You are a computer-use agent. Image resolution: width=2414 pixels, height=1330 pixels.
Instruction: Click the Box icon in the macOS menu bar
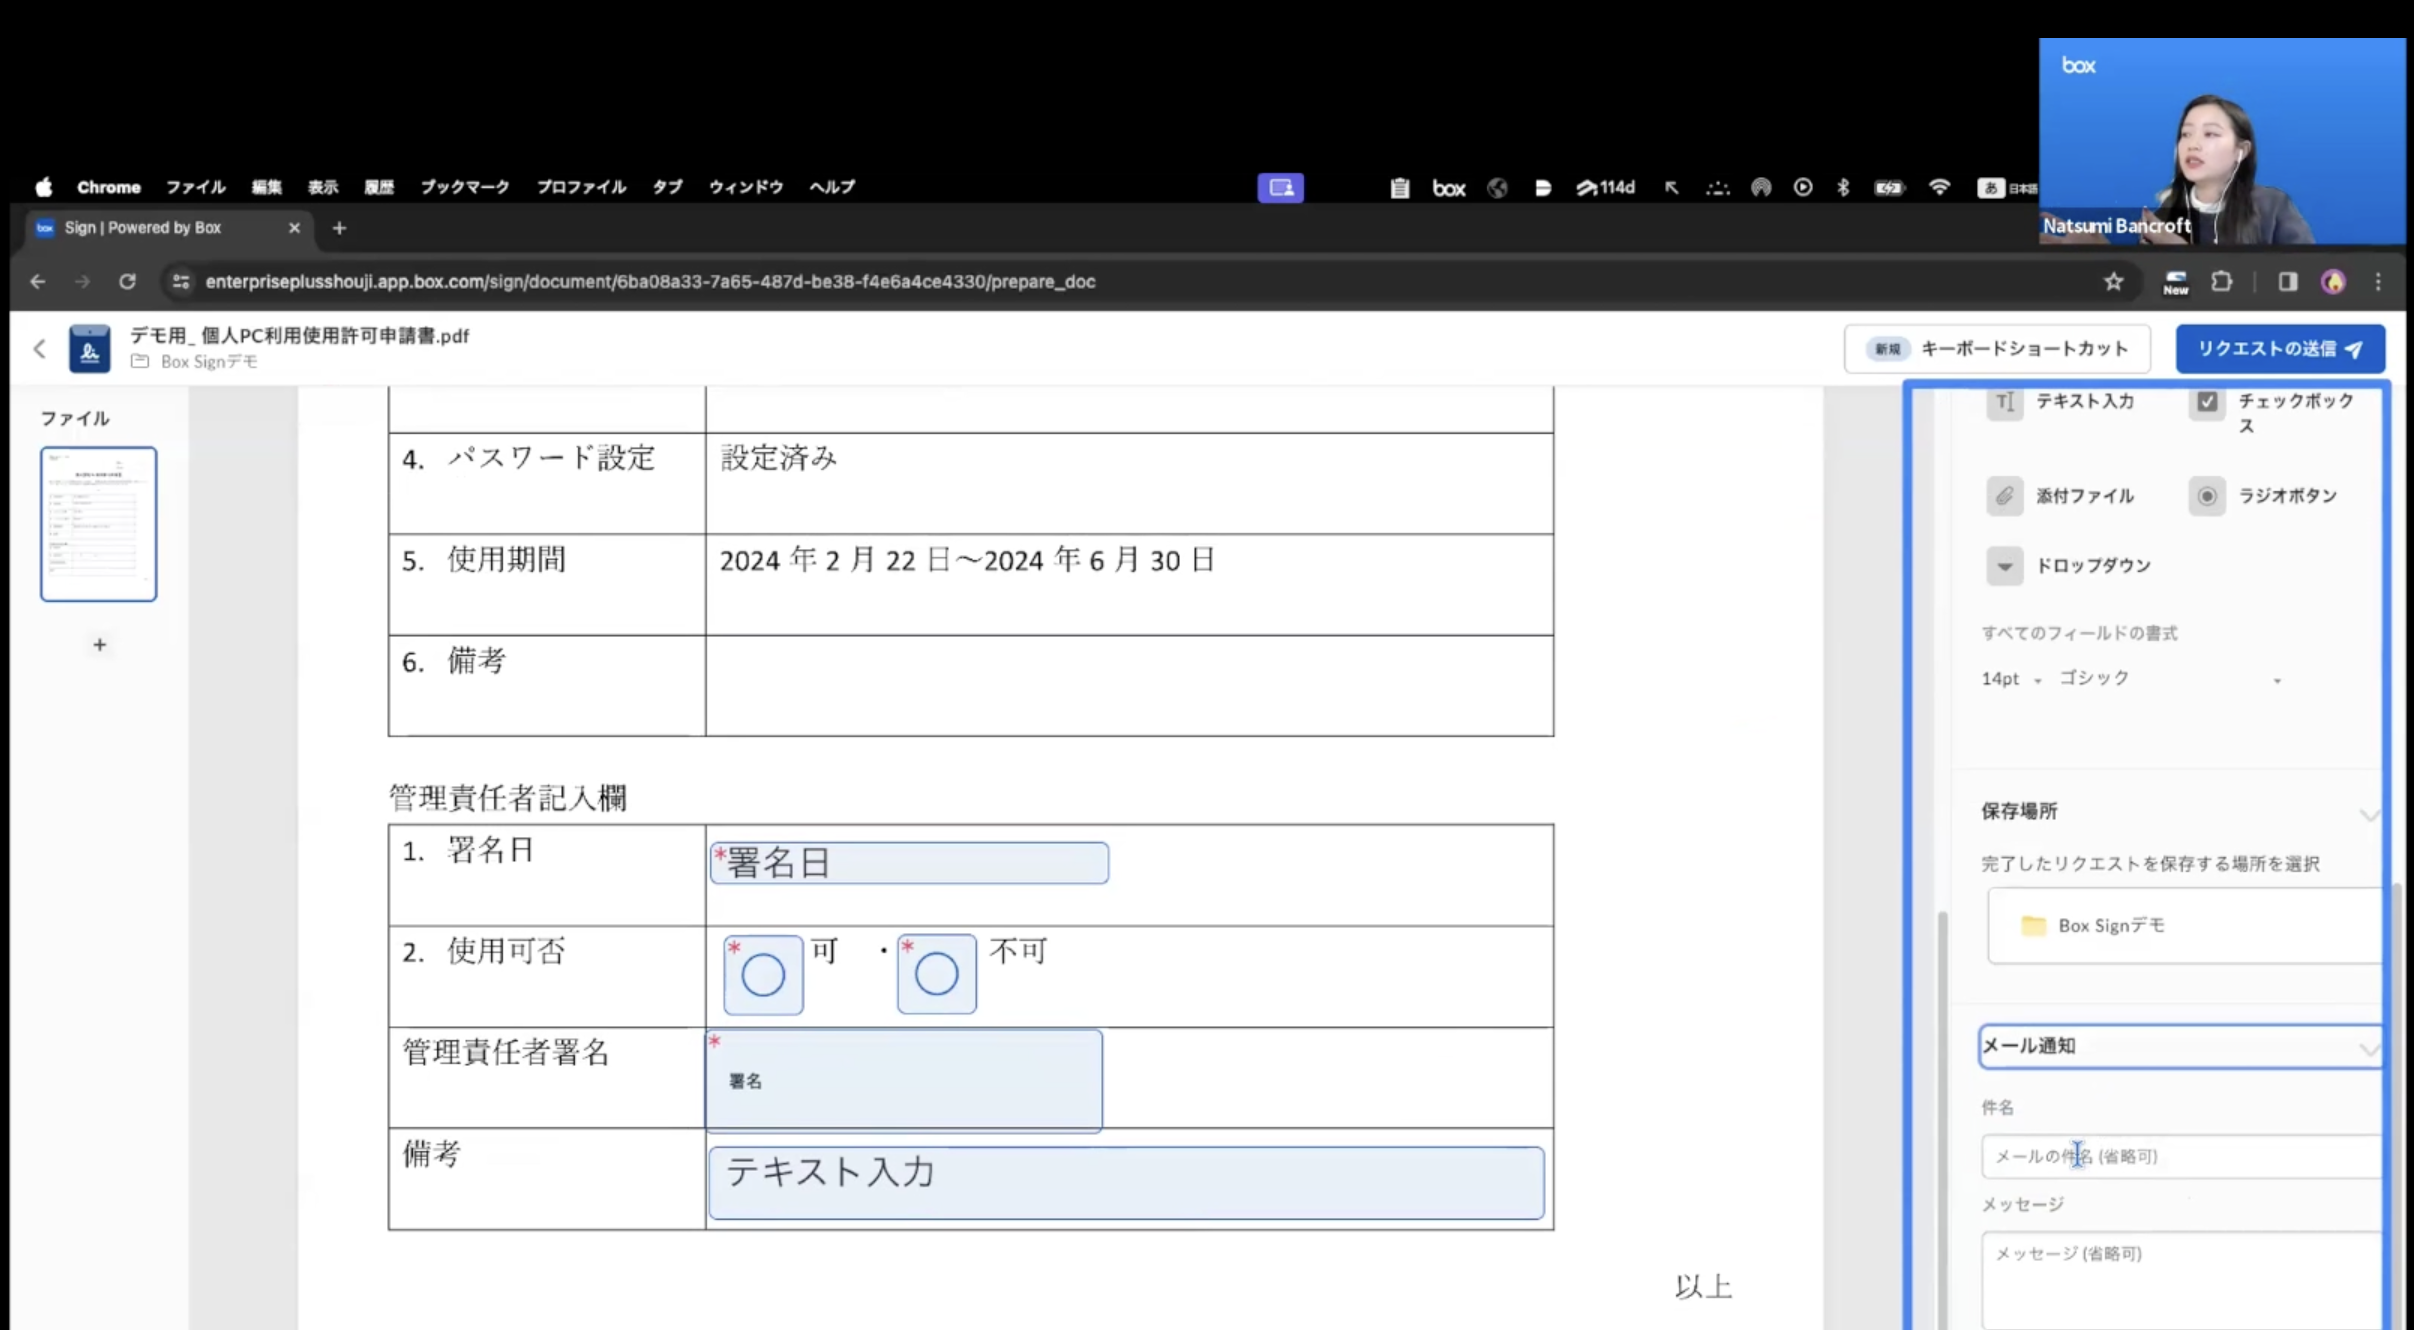[x=1449, y=188]
